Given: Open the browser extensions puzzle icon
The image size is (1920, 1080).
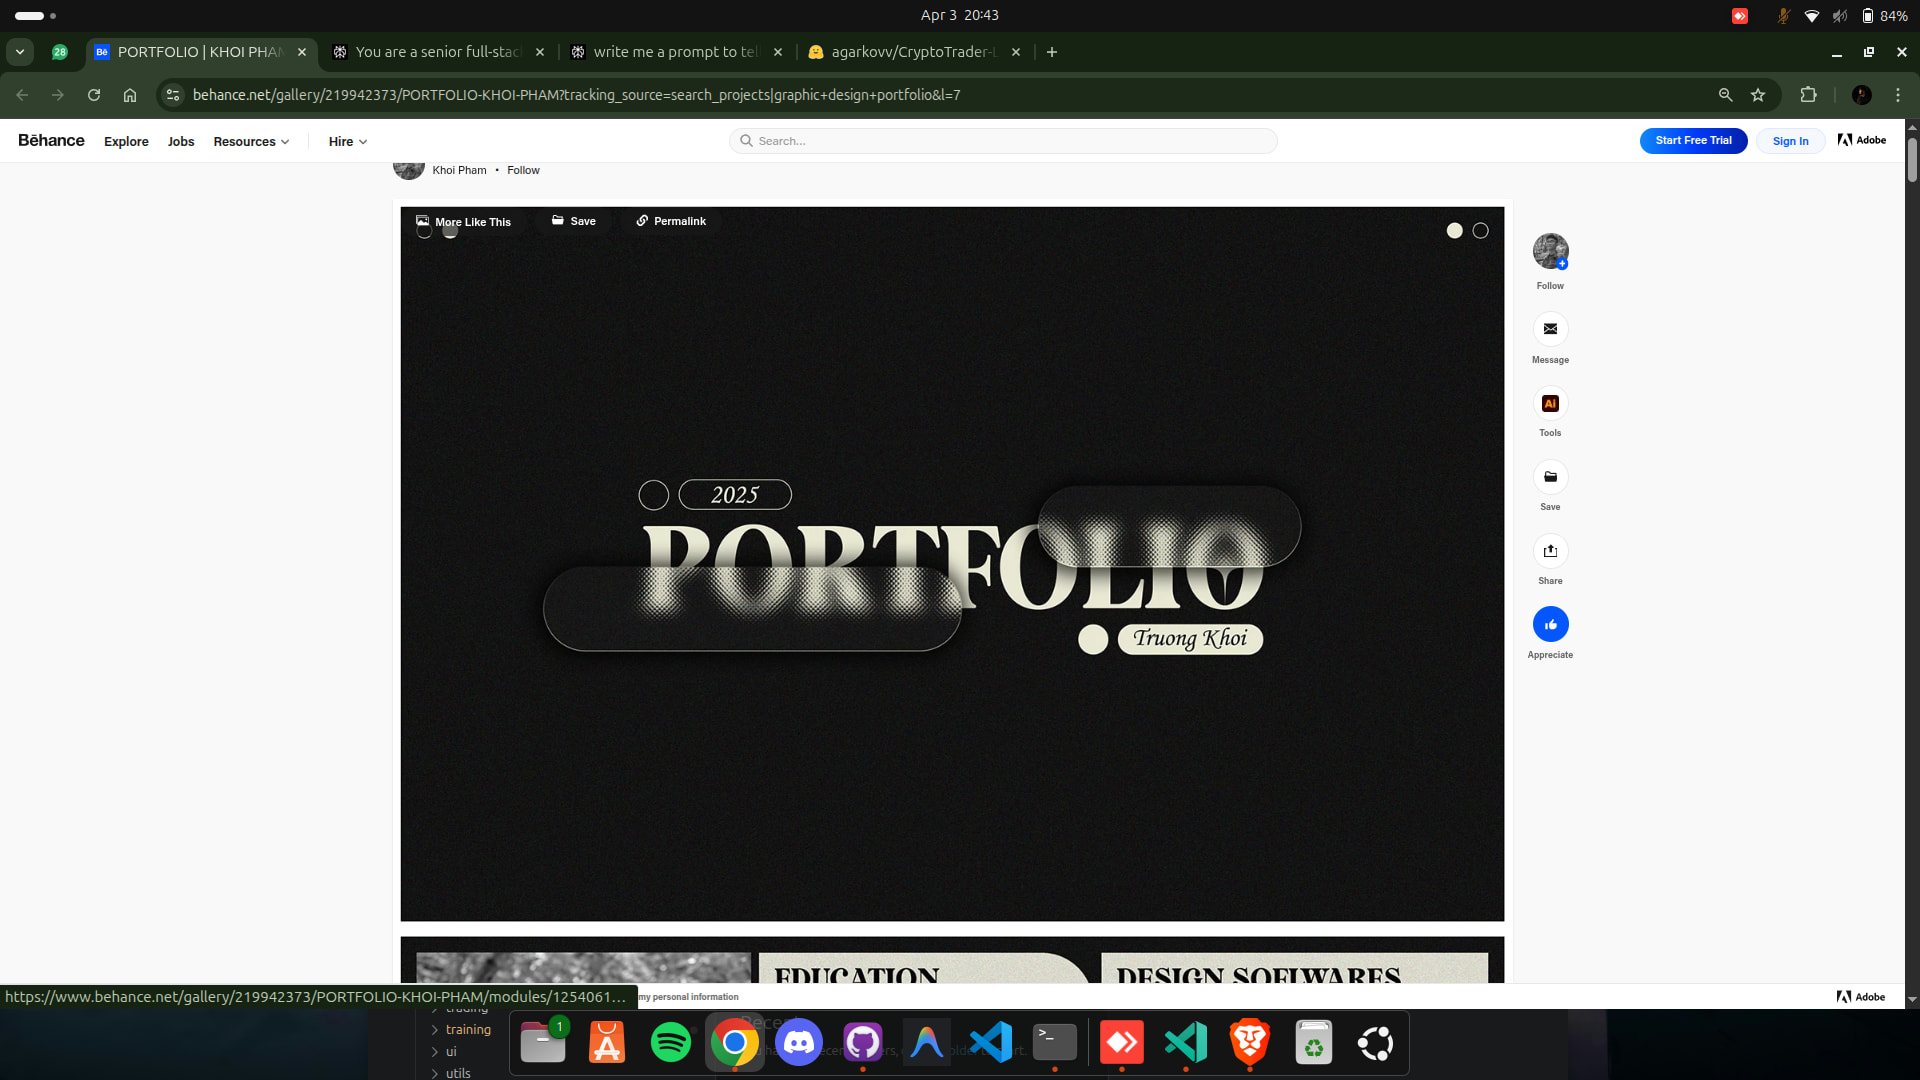Looking at the screenshot, I should pyautogui.click(x=1808, y=95).
